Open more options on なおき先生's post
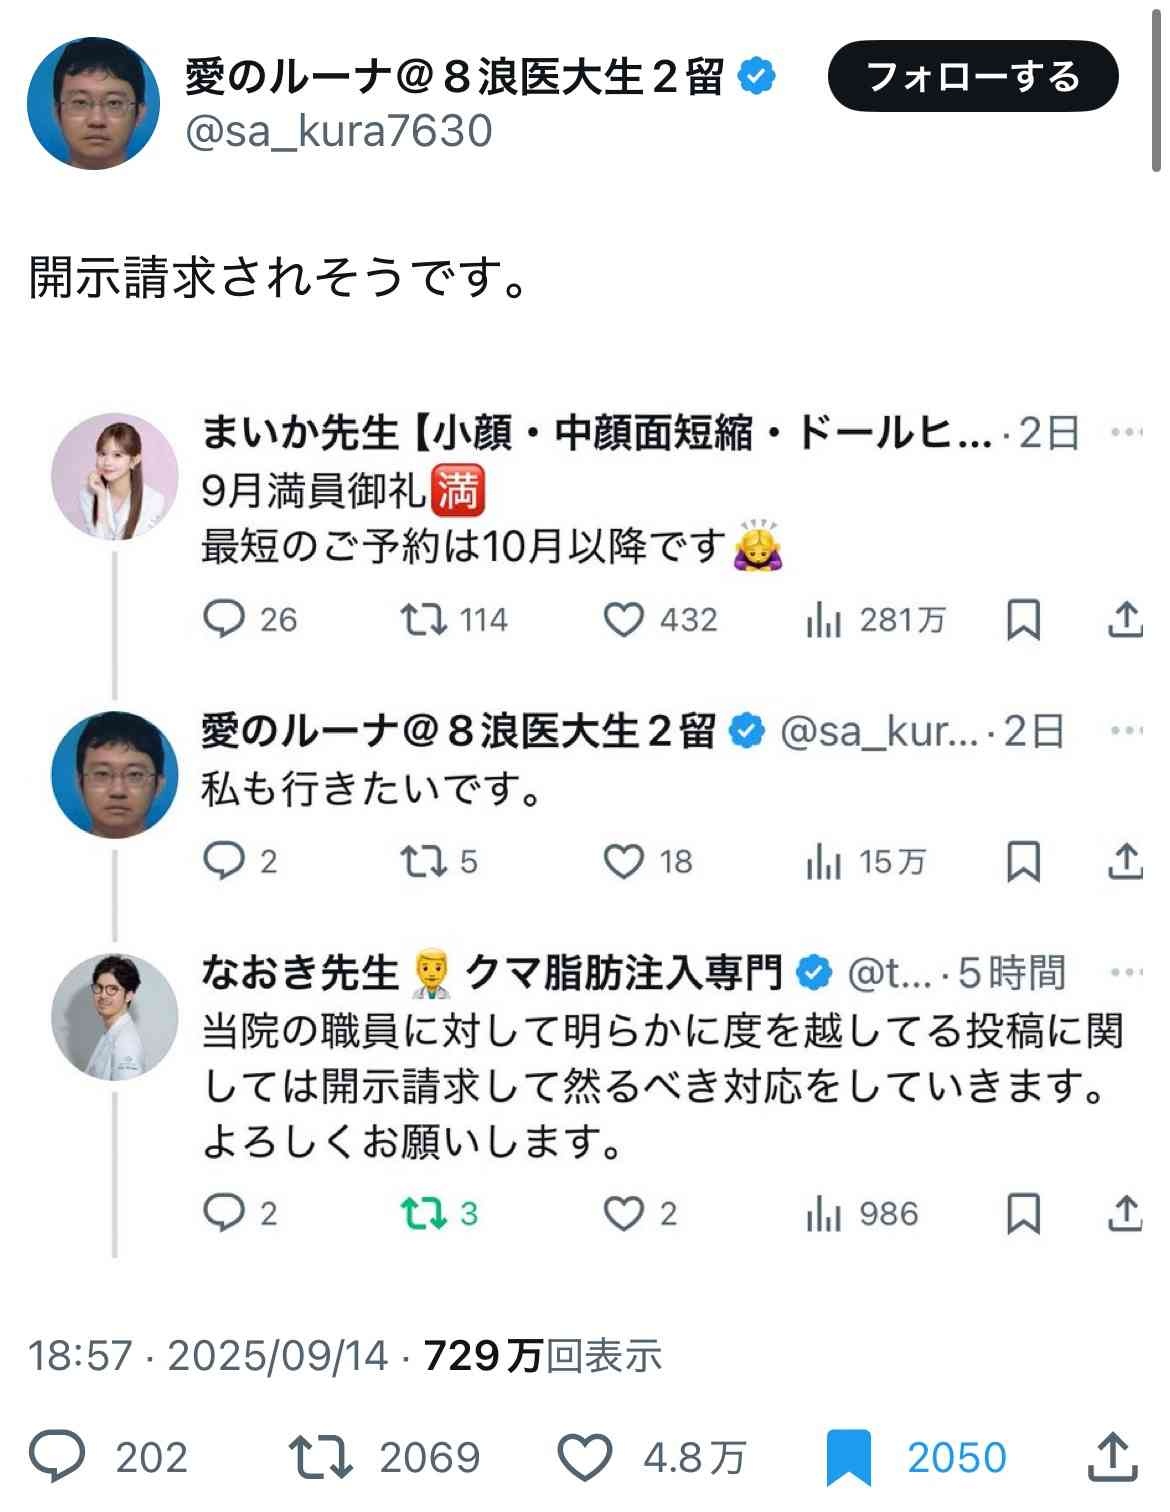This screenshot has width=1170, height=1512. [x=1126, y=971]
